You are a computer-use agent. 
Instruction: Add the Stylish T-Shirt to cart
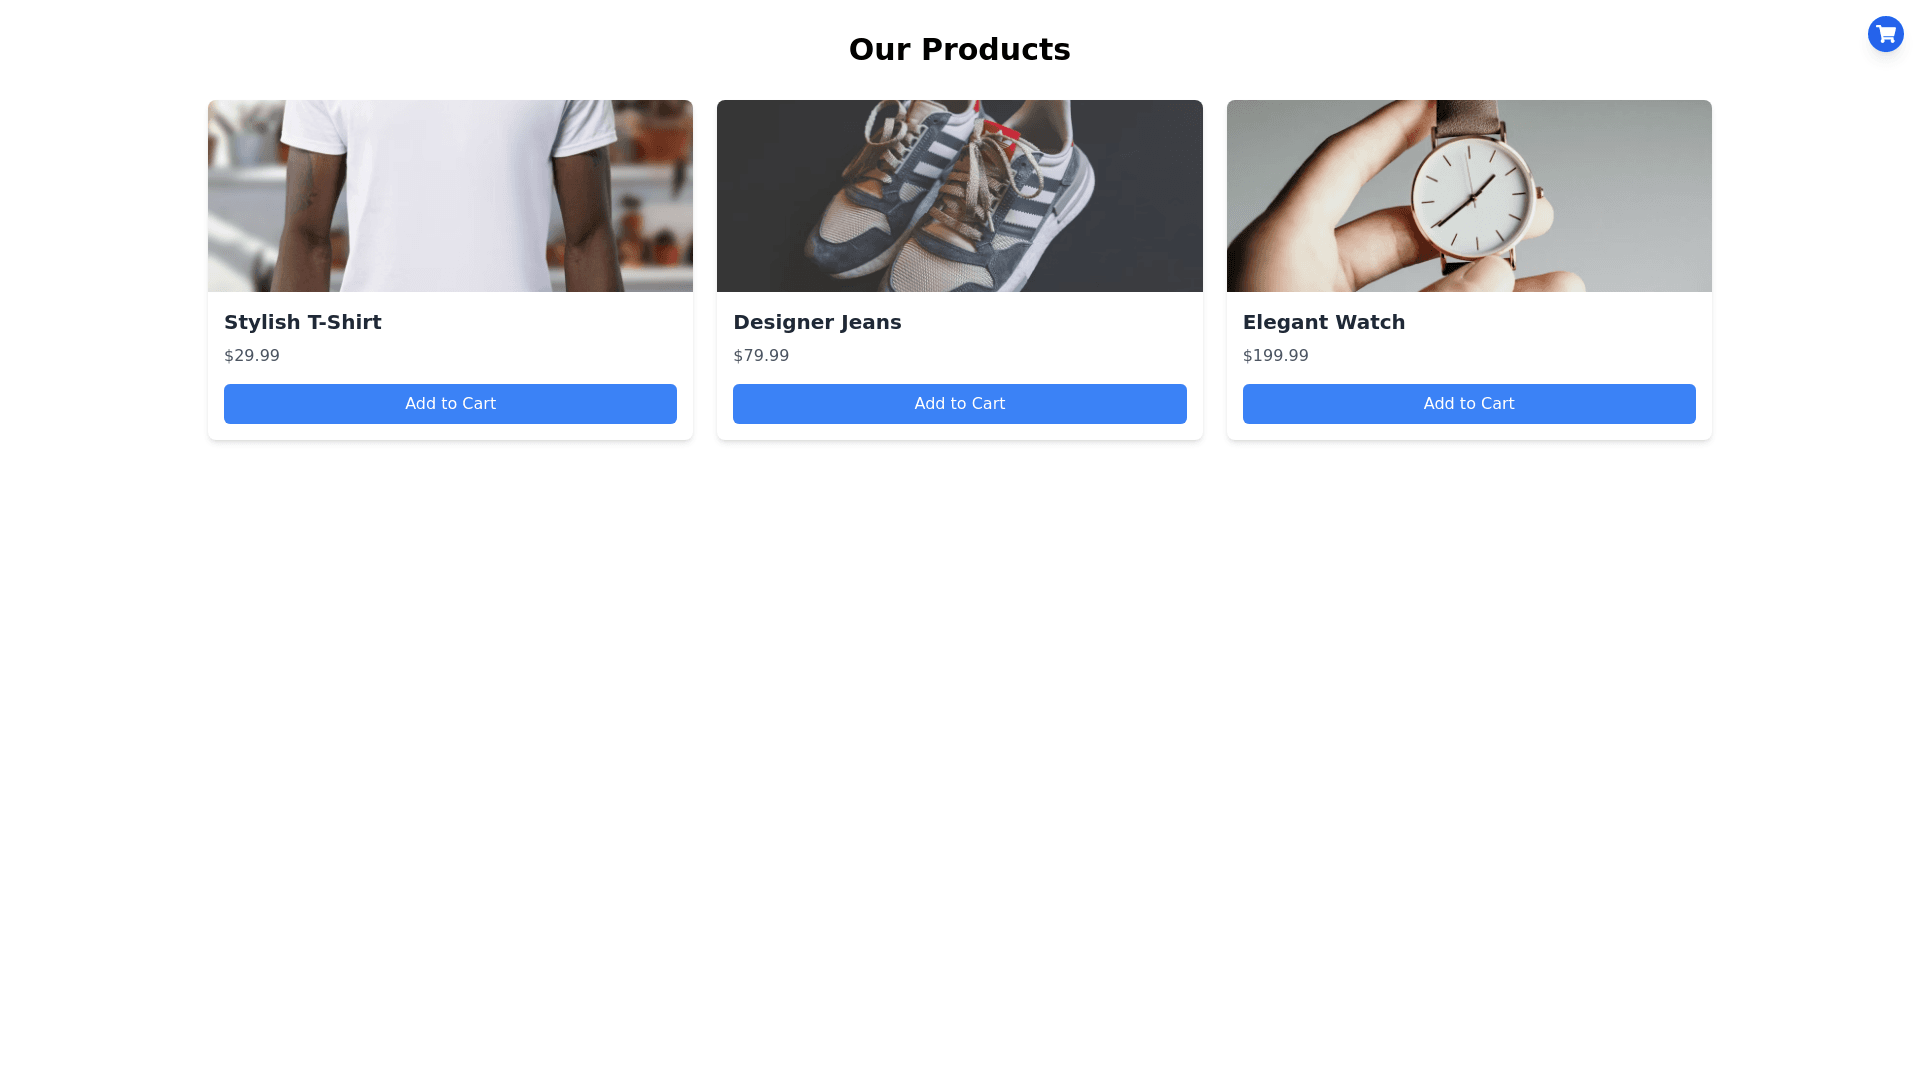point(450,404)
